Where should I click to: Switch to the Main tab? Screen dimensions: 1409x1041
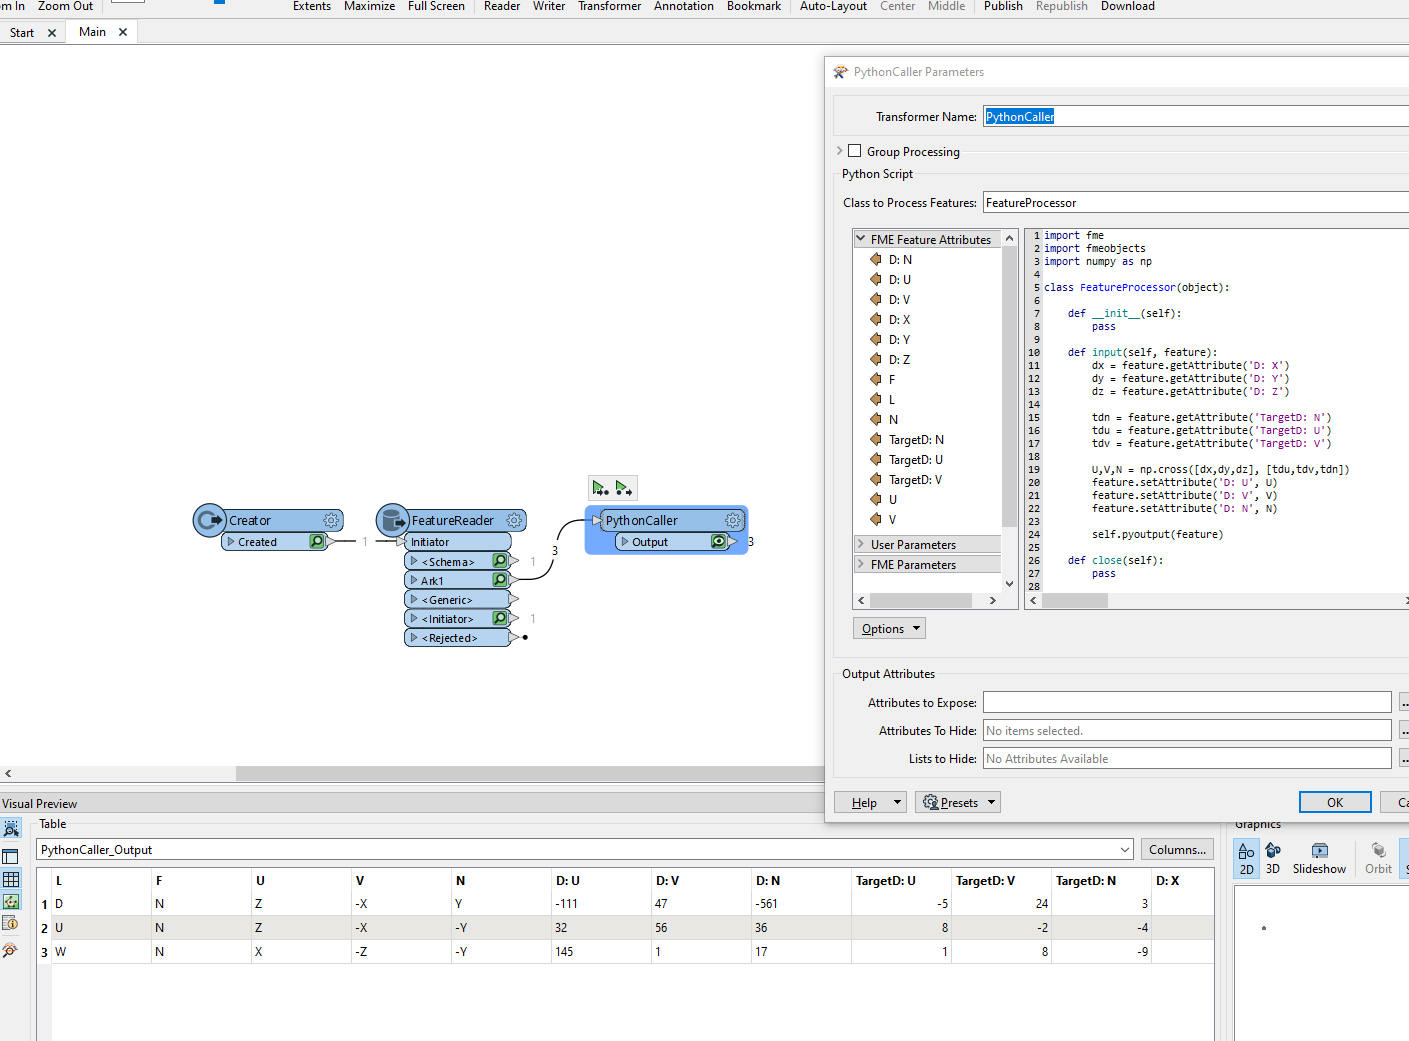(x=92, y=32)
